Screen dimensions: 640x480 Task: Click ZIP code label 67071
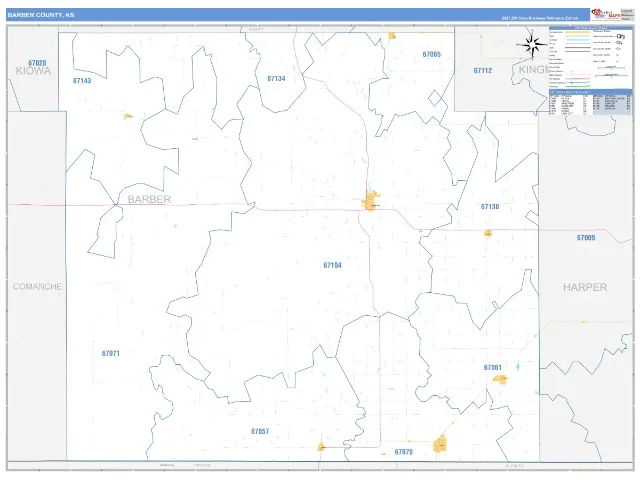pos(111,353)
